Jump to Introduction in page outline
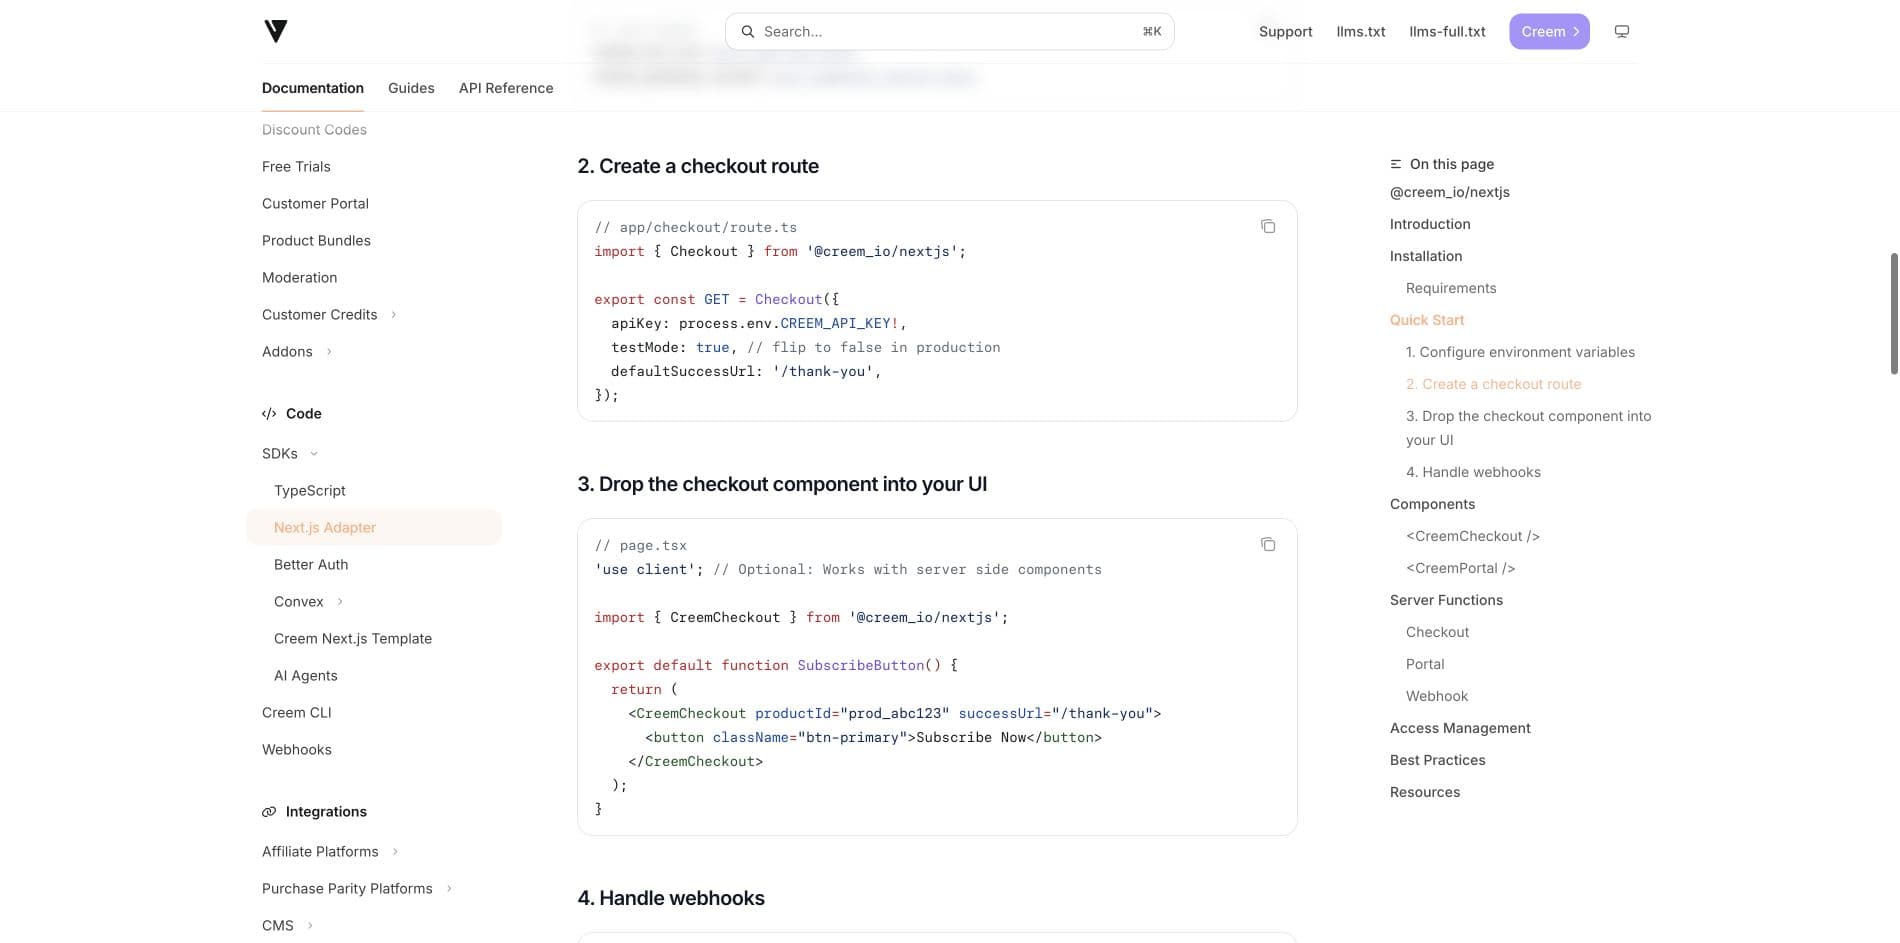The width and height of the screenshot is (1900, 943). click(x=1430, y=224)
